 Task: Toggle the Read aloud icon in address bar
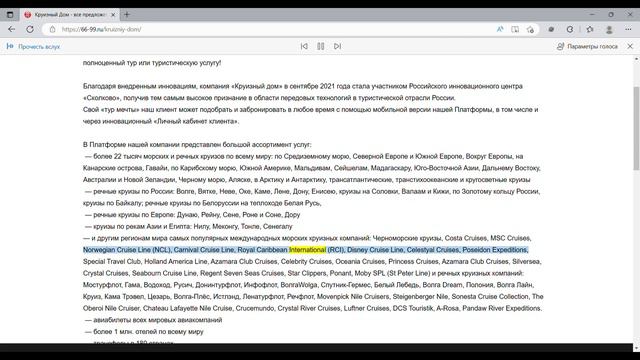tap(500, 29)
